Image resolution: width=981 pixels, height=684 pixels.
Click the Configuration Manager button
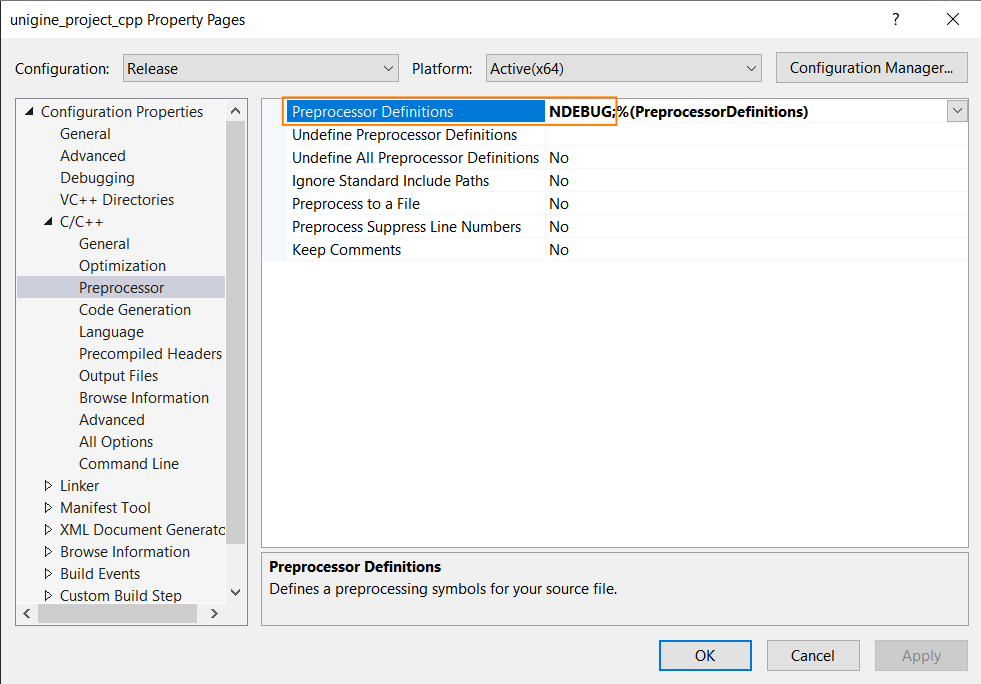[x=872, y=68]
